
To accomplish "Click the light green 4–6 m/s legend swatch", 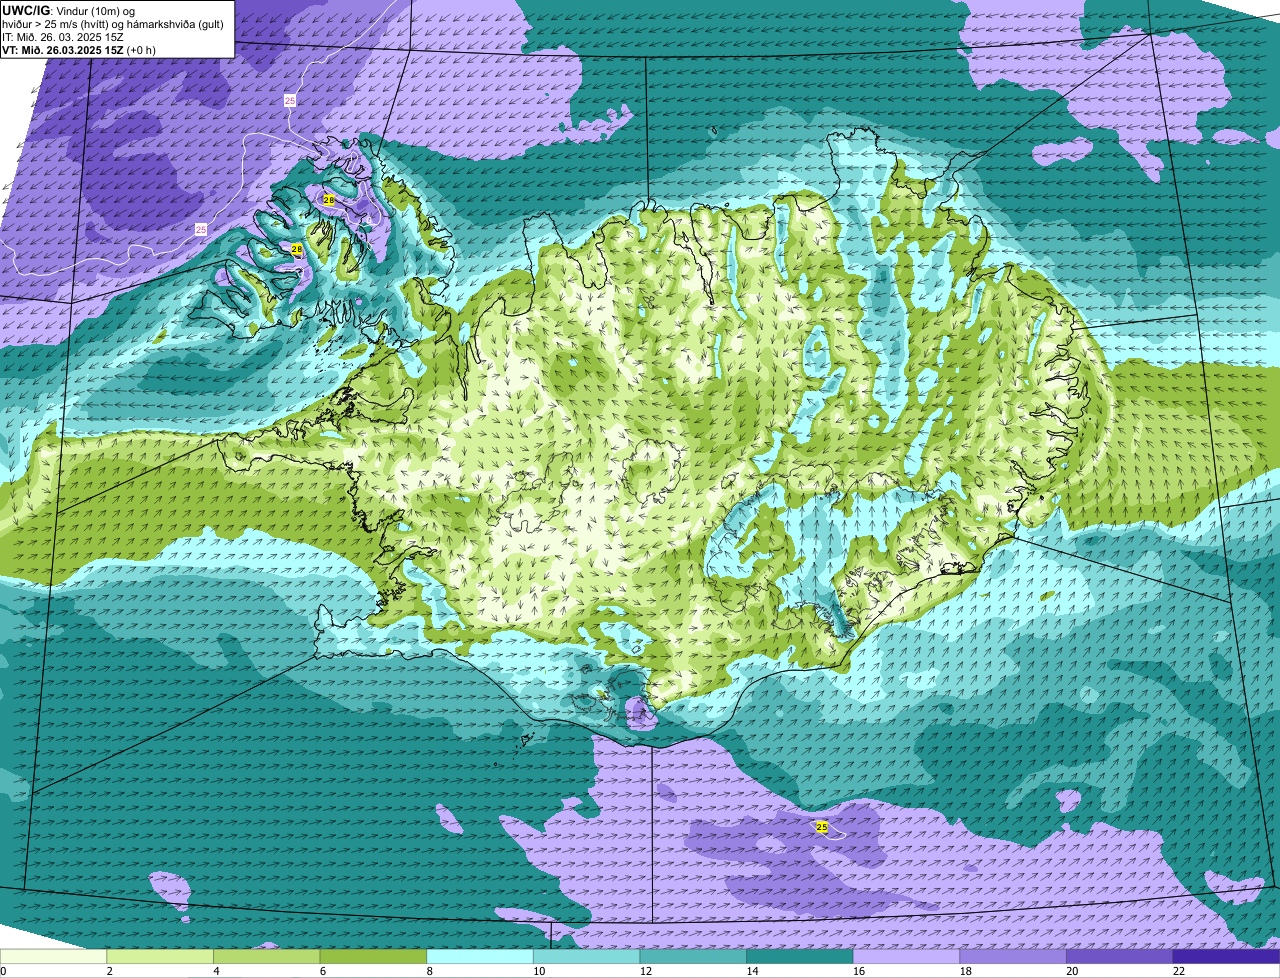I will click(266, 956).
